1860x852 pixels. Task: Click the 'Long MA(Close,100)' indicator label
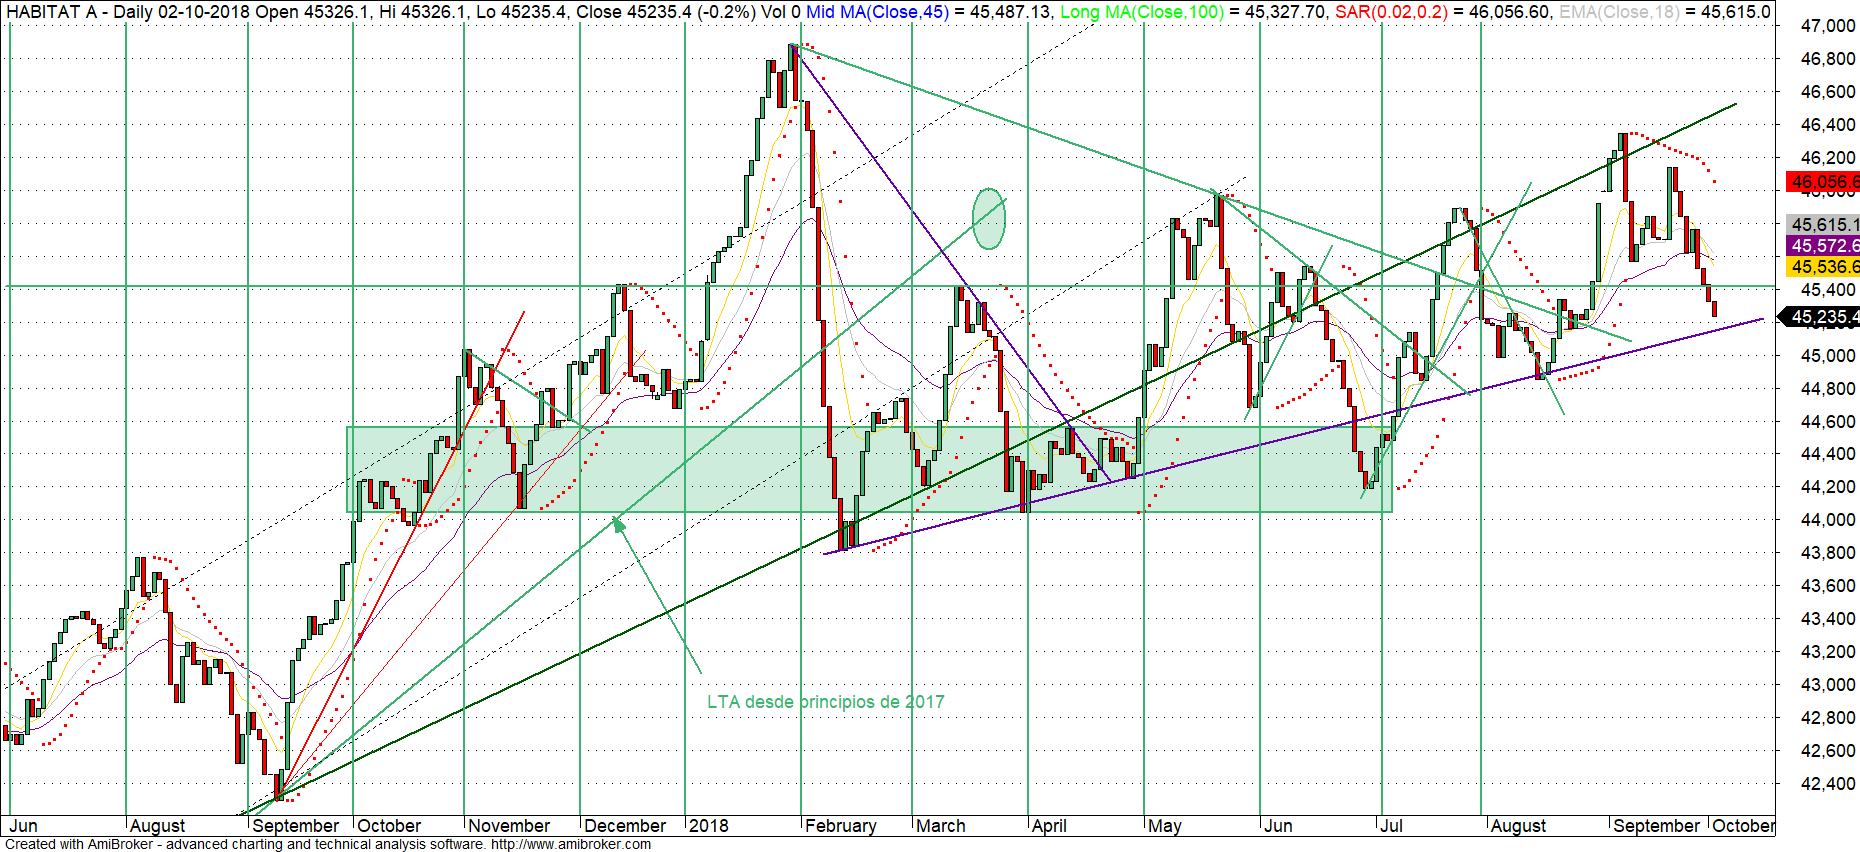[1142, 12]
